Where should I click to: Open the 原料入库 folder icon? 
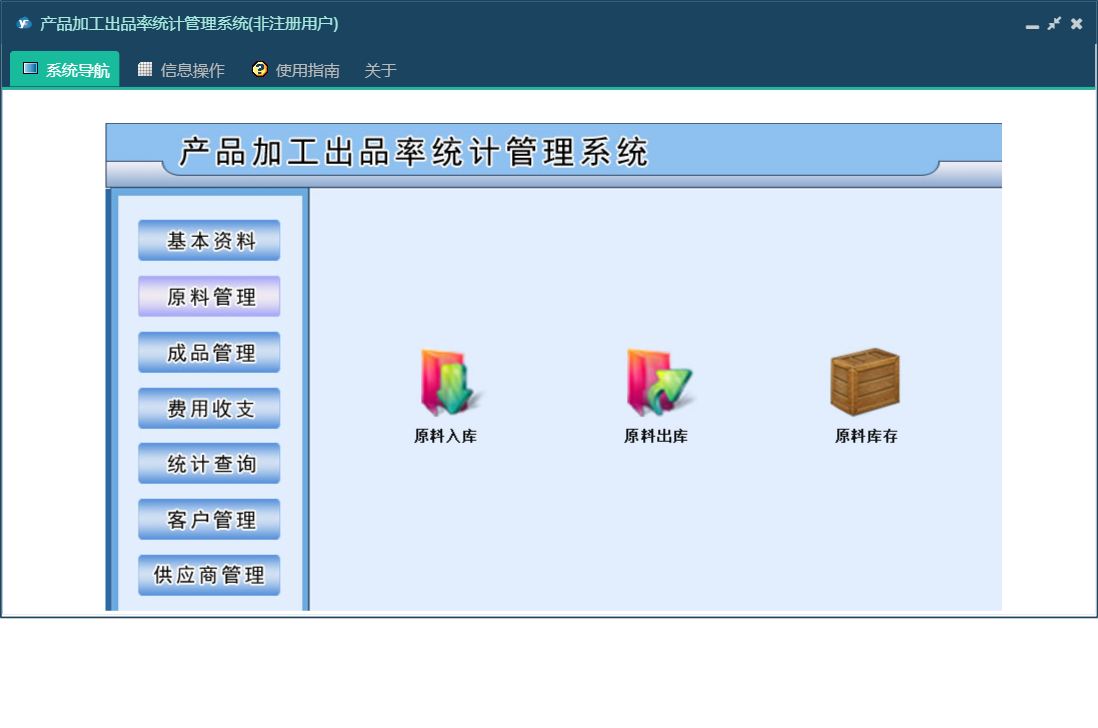point(450,382)
